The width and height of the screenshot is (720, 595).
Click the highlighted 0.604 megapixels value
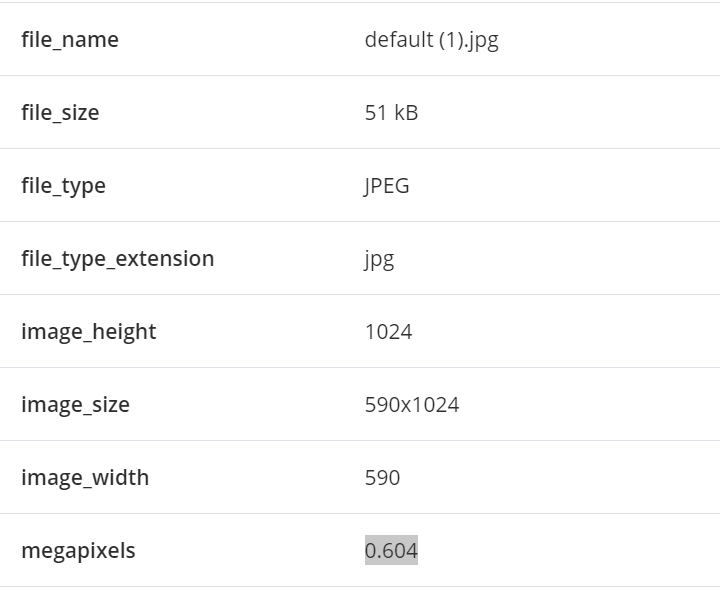click(x=391, y=551)
